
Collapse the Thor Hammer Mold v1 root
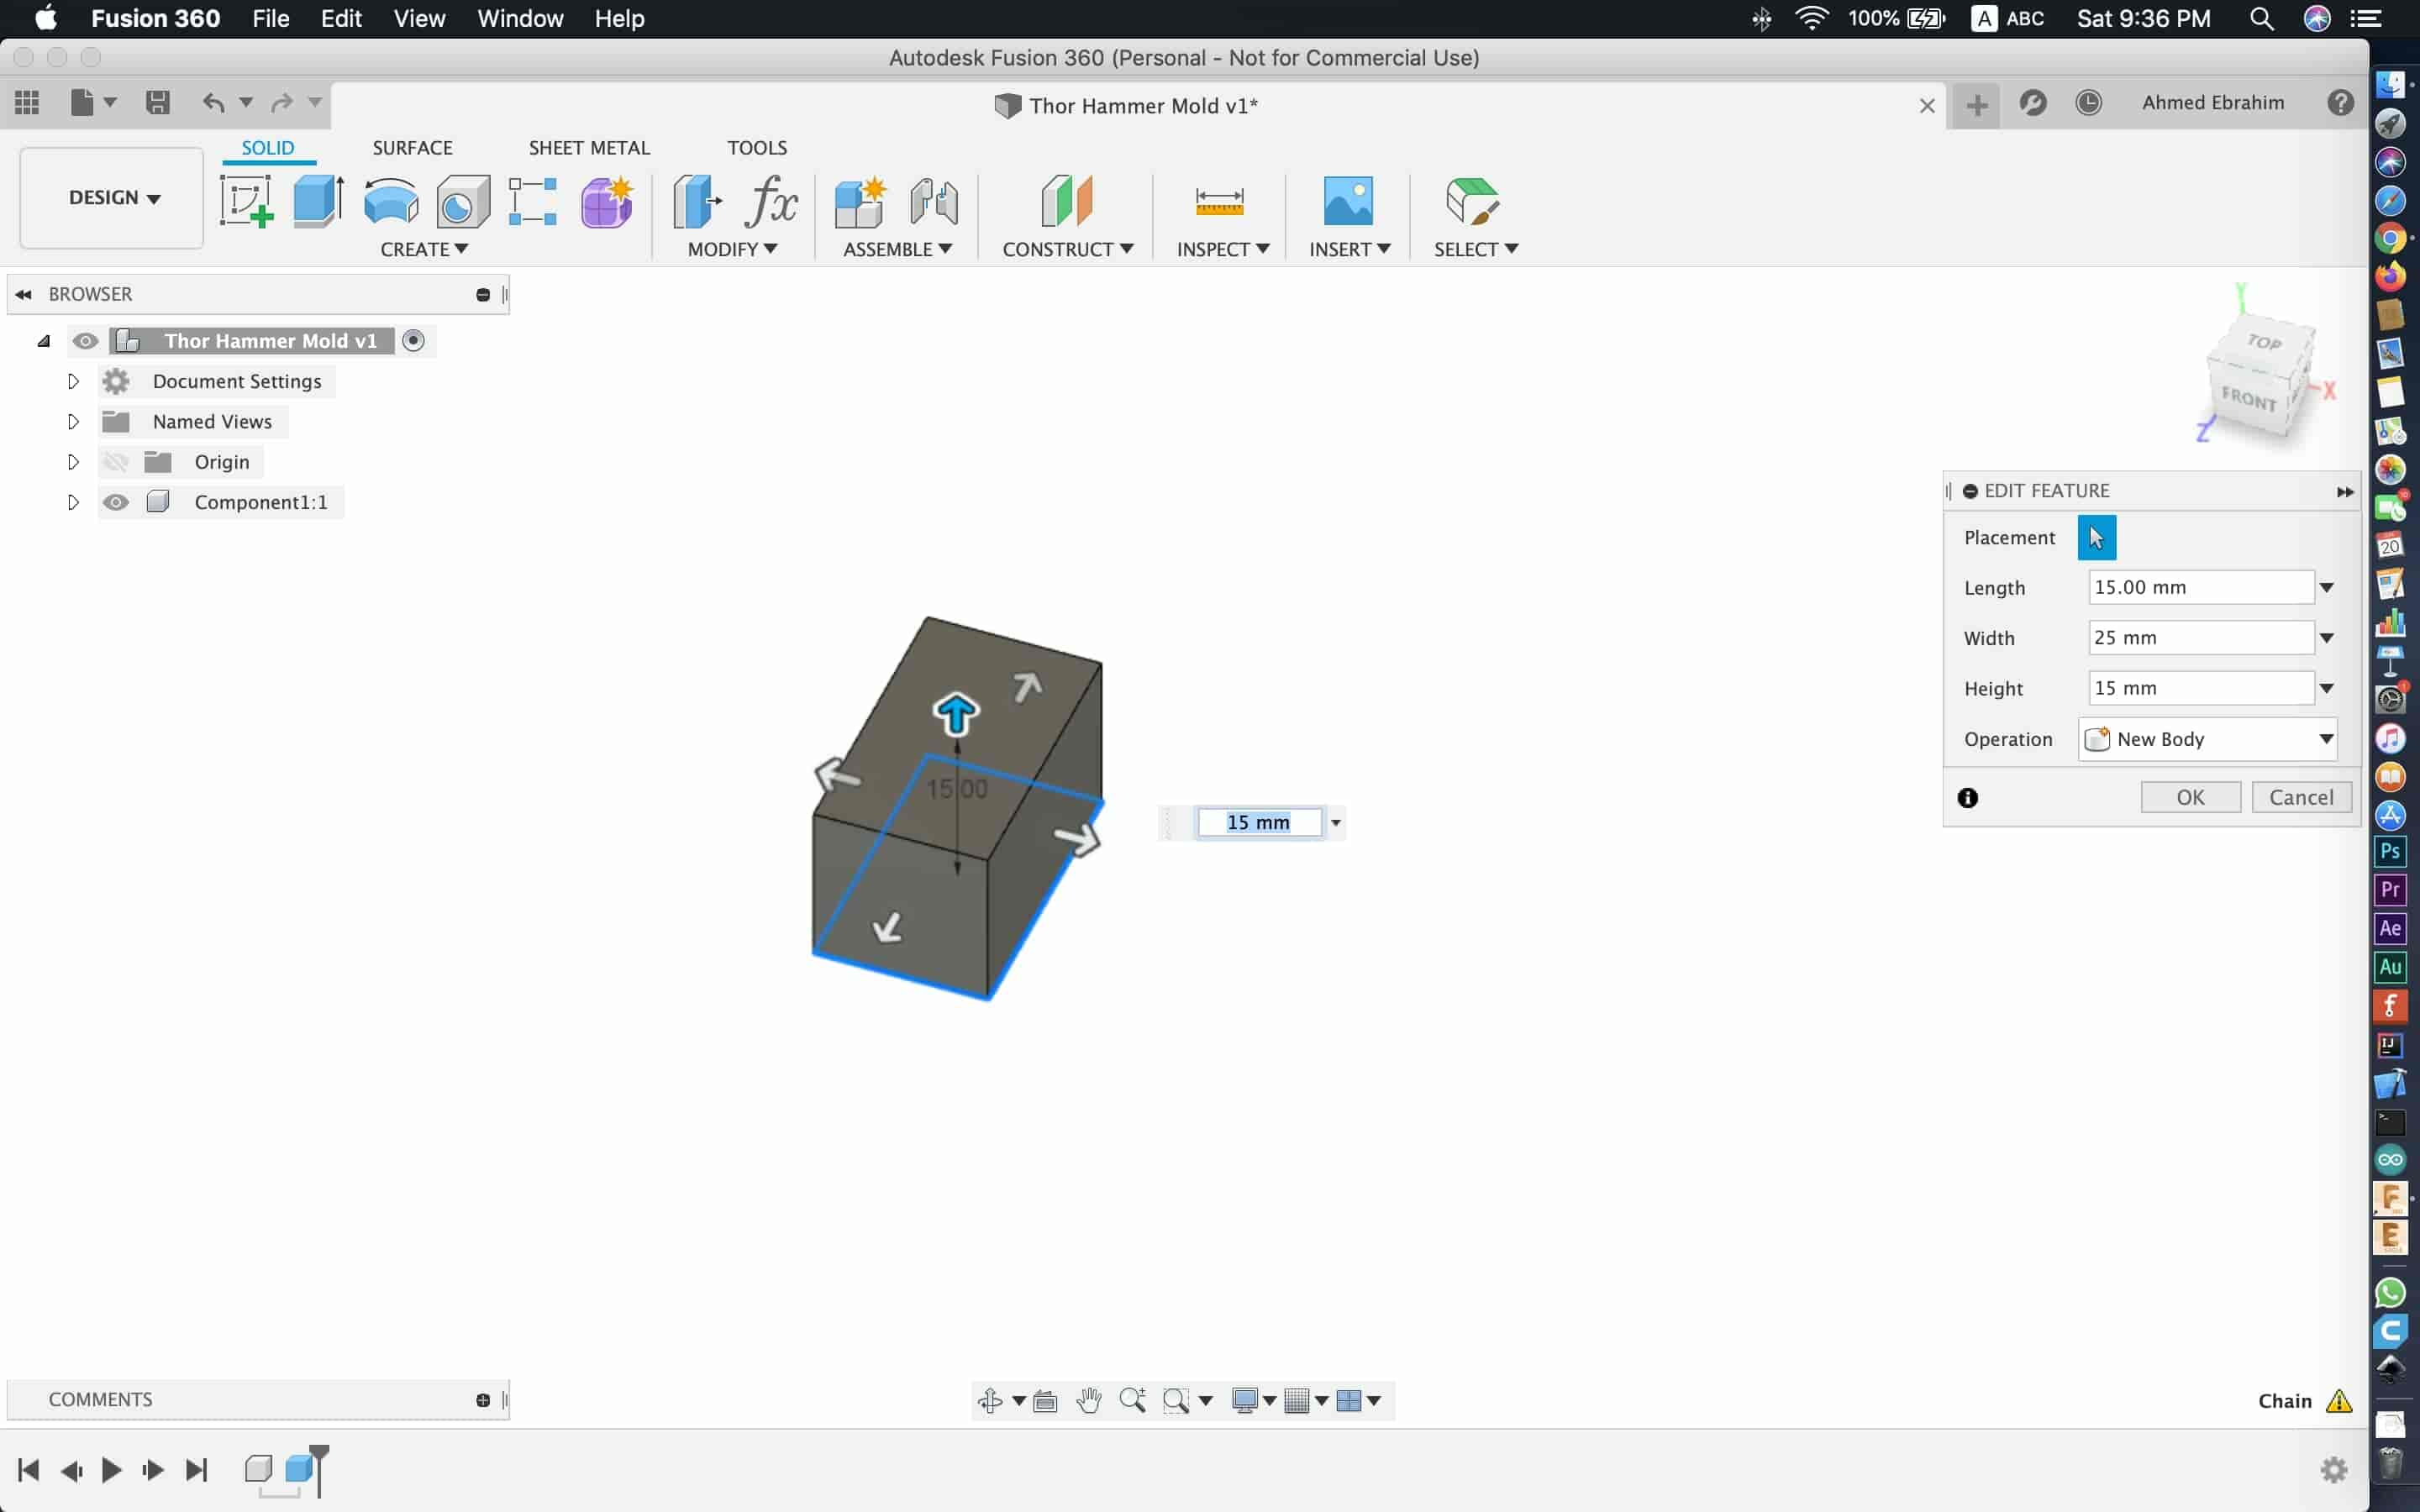click(43, 341)
